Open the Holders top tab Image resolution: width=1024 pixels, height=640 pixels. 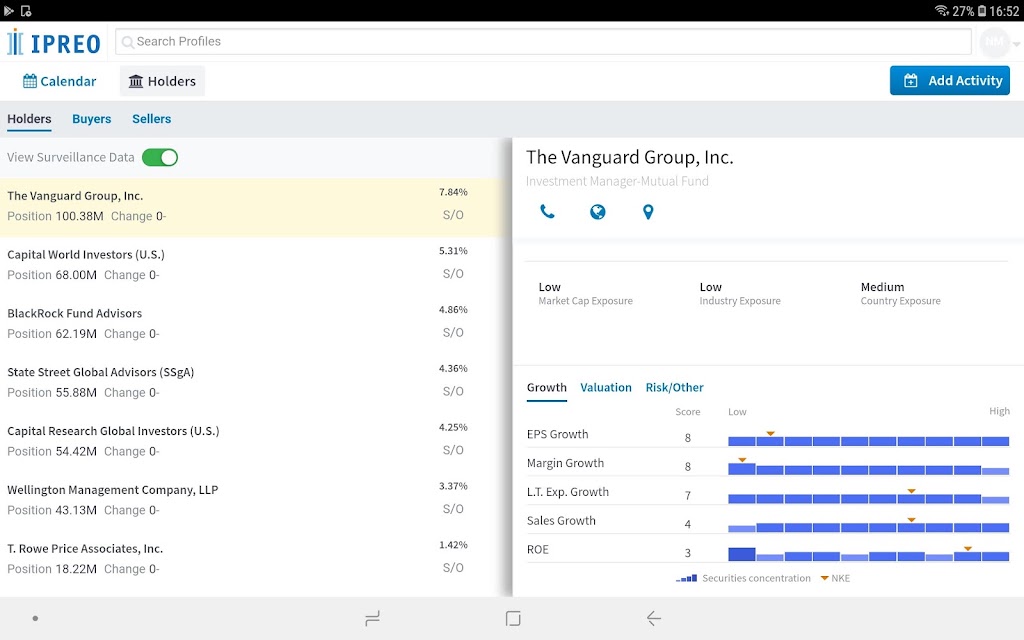[x=162, y=81]
